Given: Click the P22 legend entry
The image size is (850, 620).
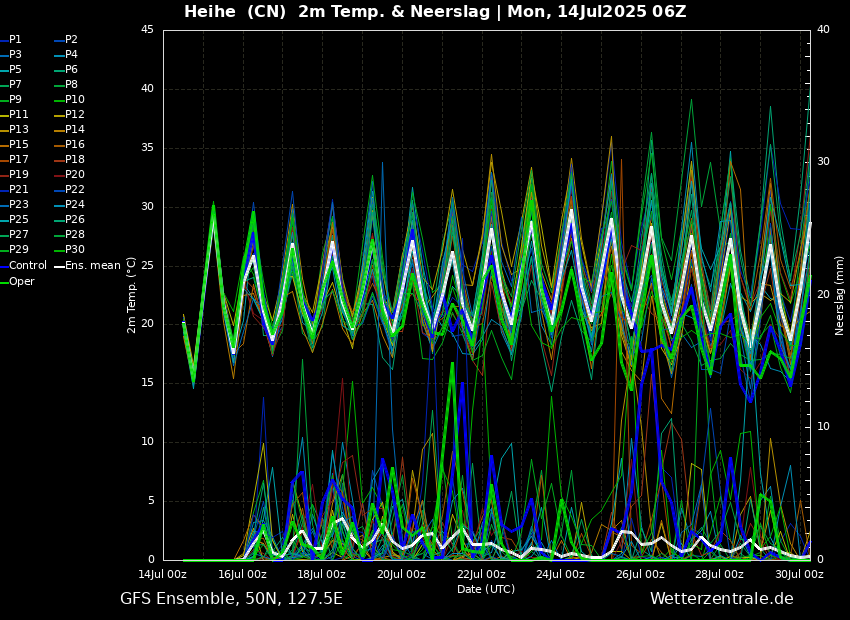Looking at the screenshot, I should 75,190.
